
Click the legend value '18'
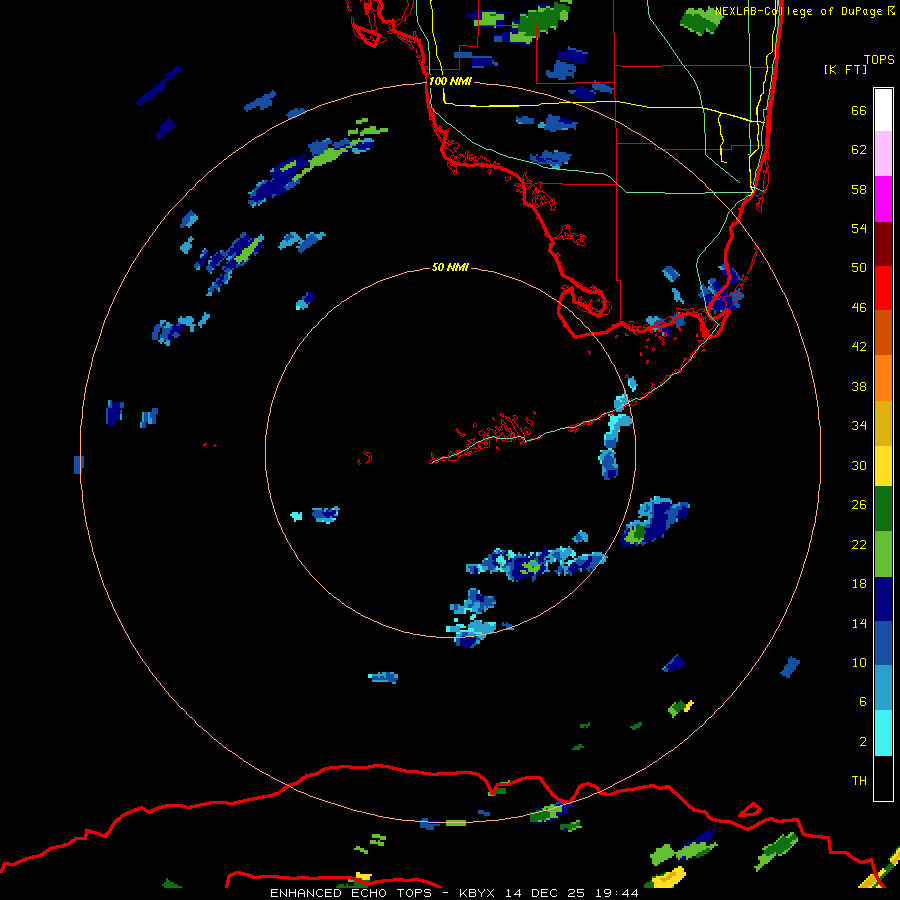[859, 584]
